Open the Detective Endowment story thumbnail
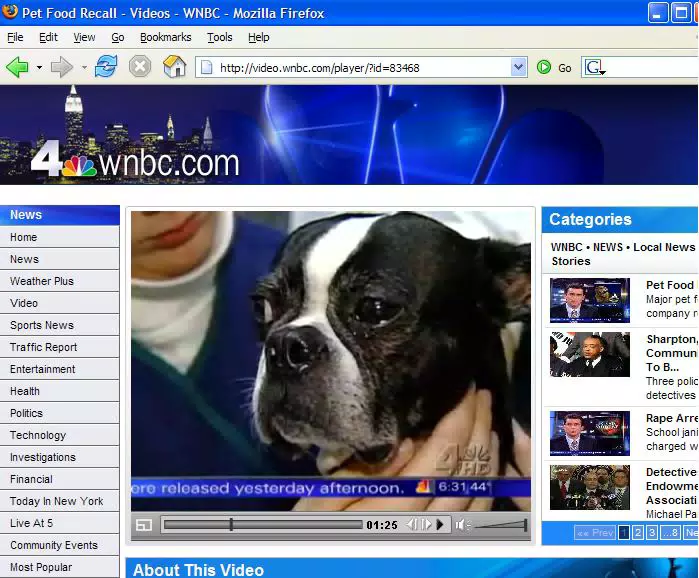 pyautogui.click(x=590, y=488)
